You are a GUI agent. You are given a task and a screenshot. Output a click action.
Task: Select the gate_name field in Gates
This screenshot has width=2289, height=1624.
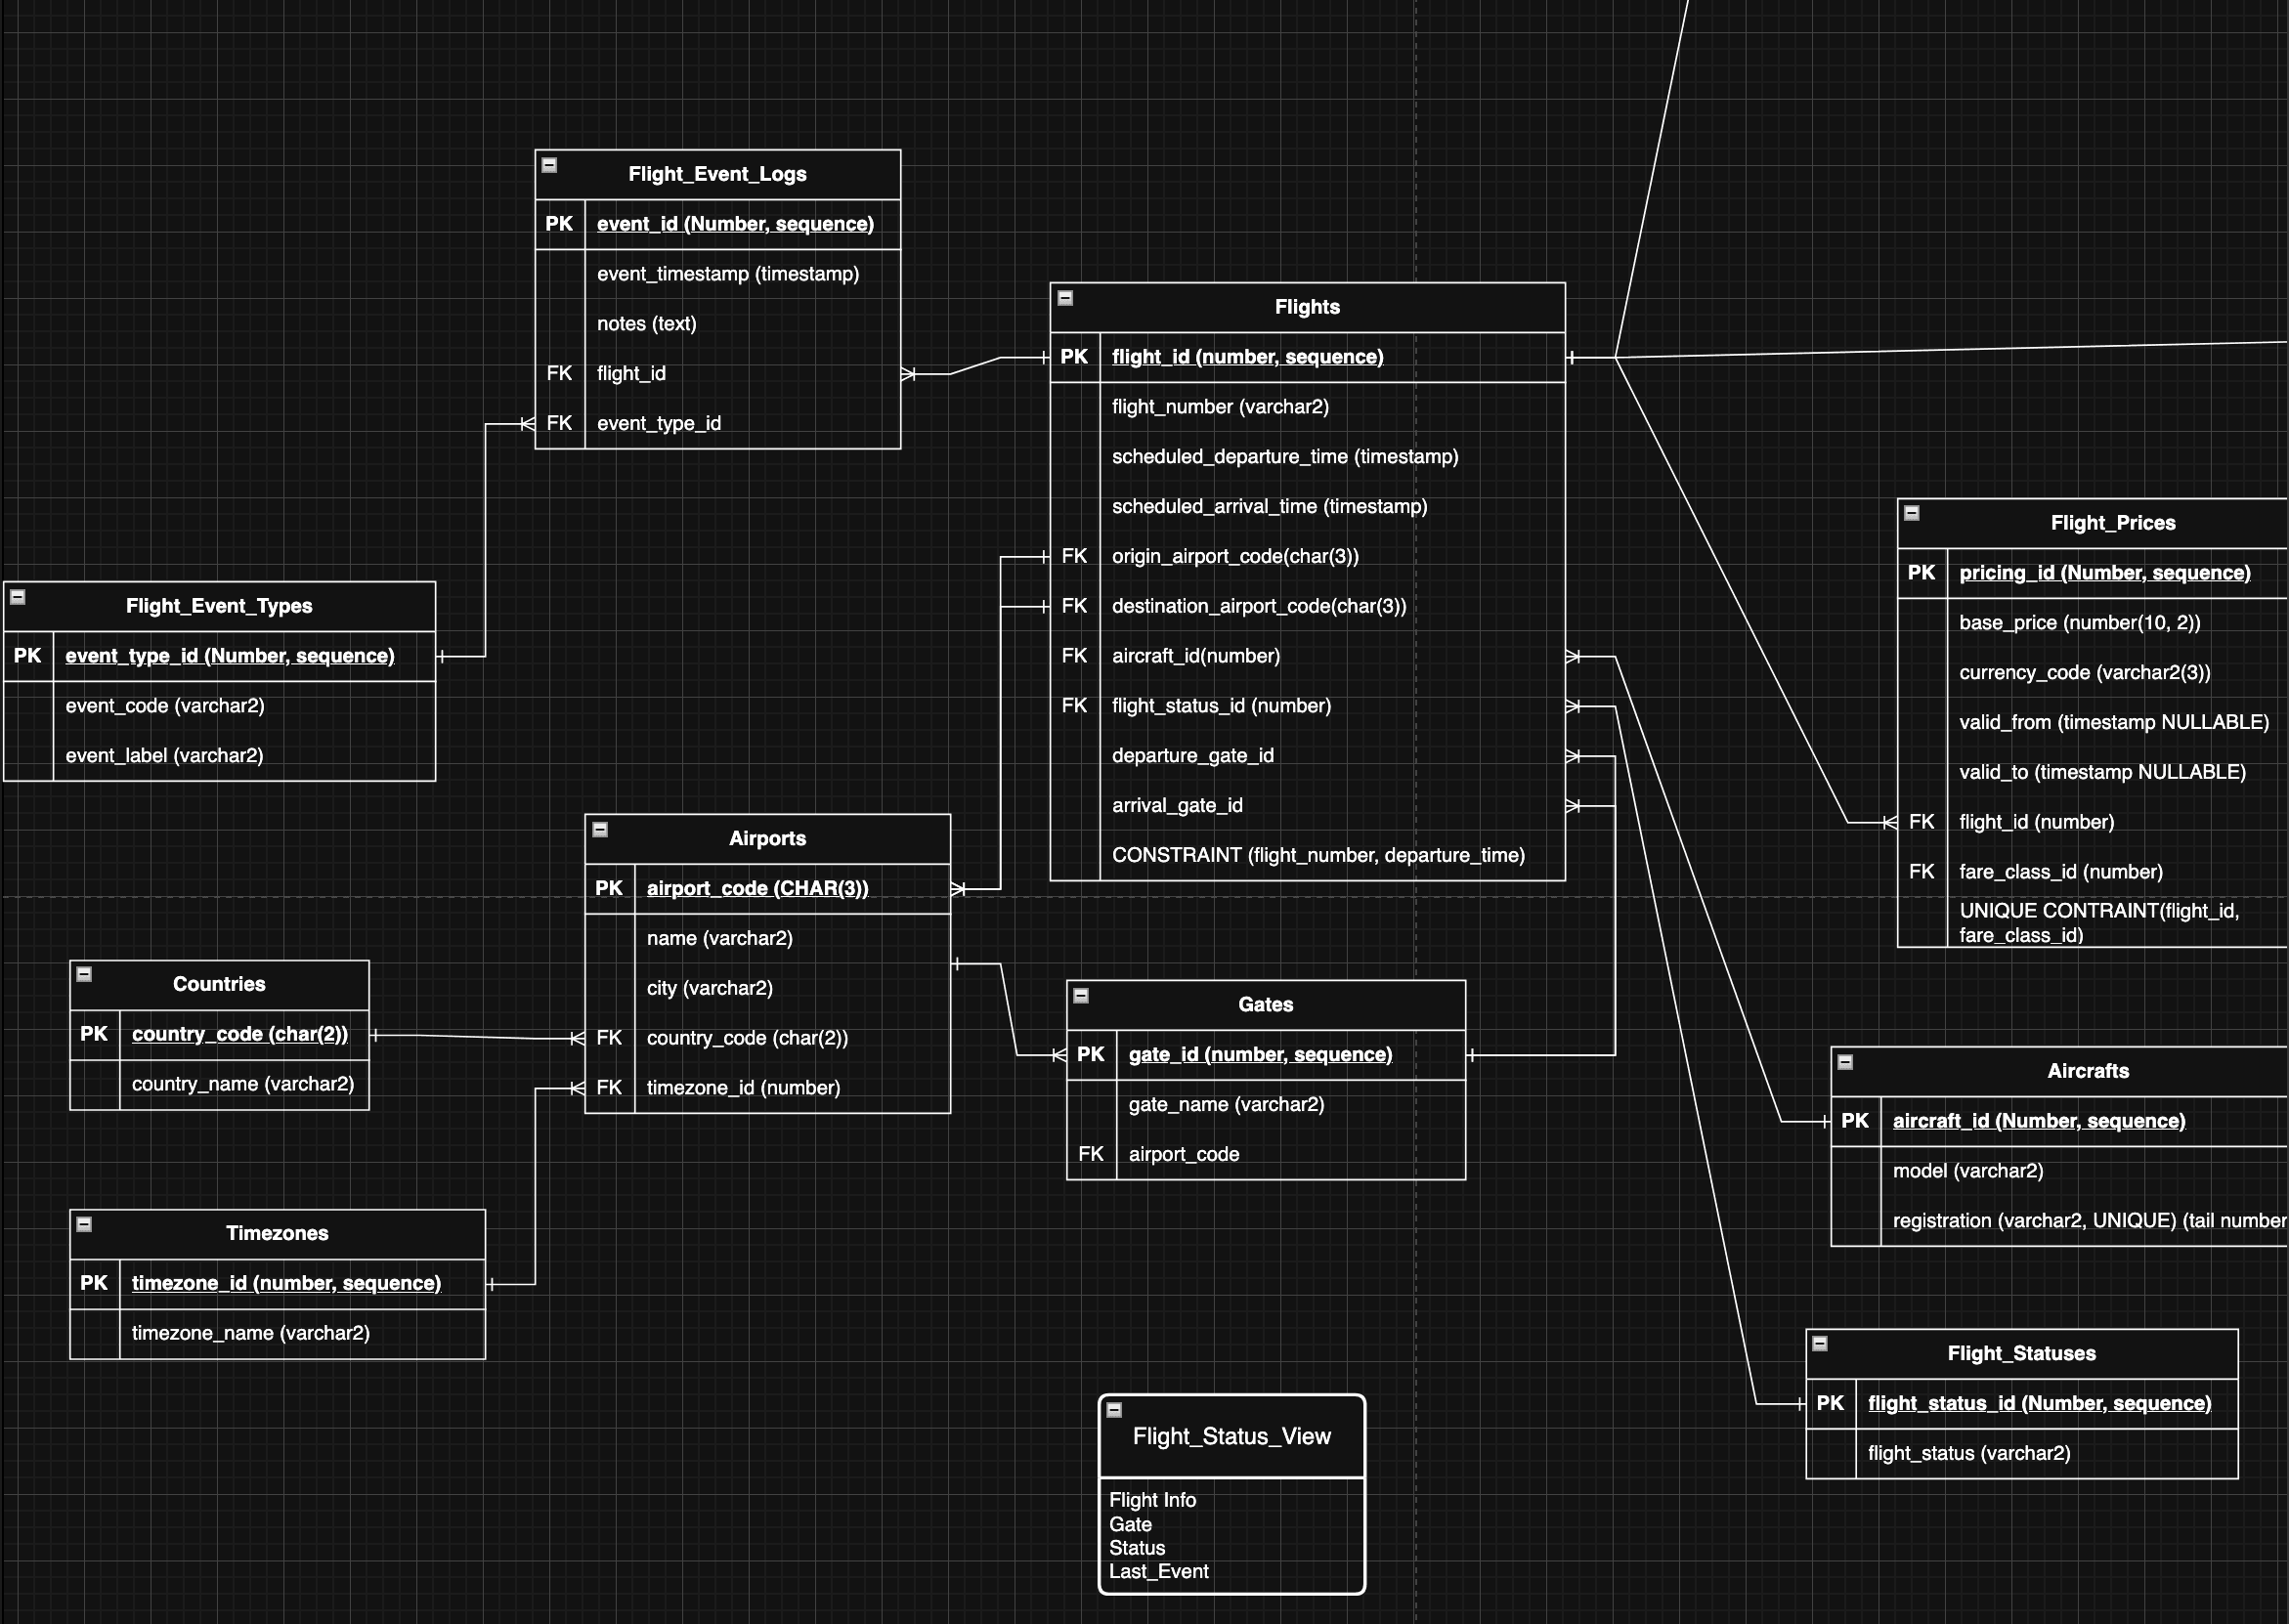(1225, 1104)
